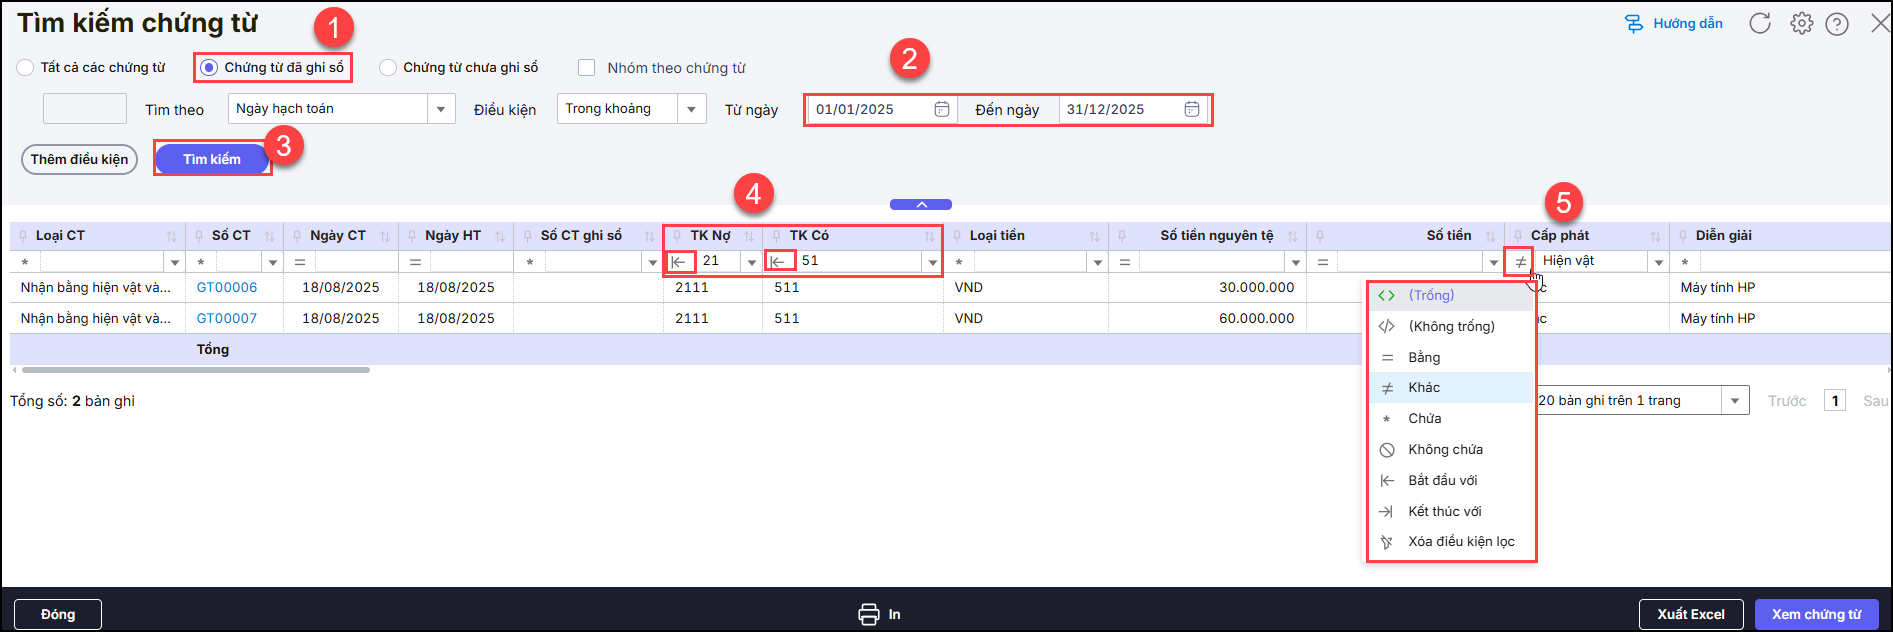Click the refresh icon in header
This screenshot has height=632, width=1893.
coord(1760,24)
